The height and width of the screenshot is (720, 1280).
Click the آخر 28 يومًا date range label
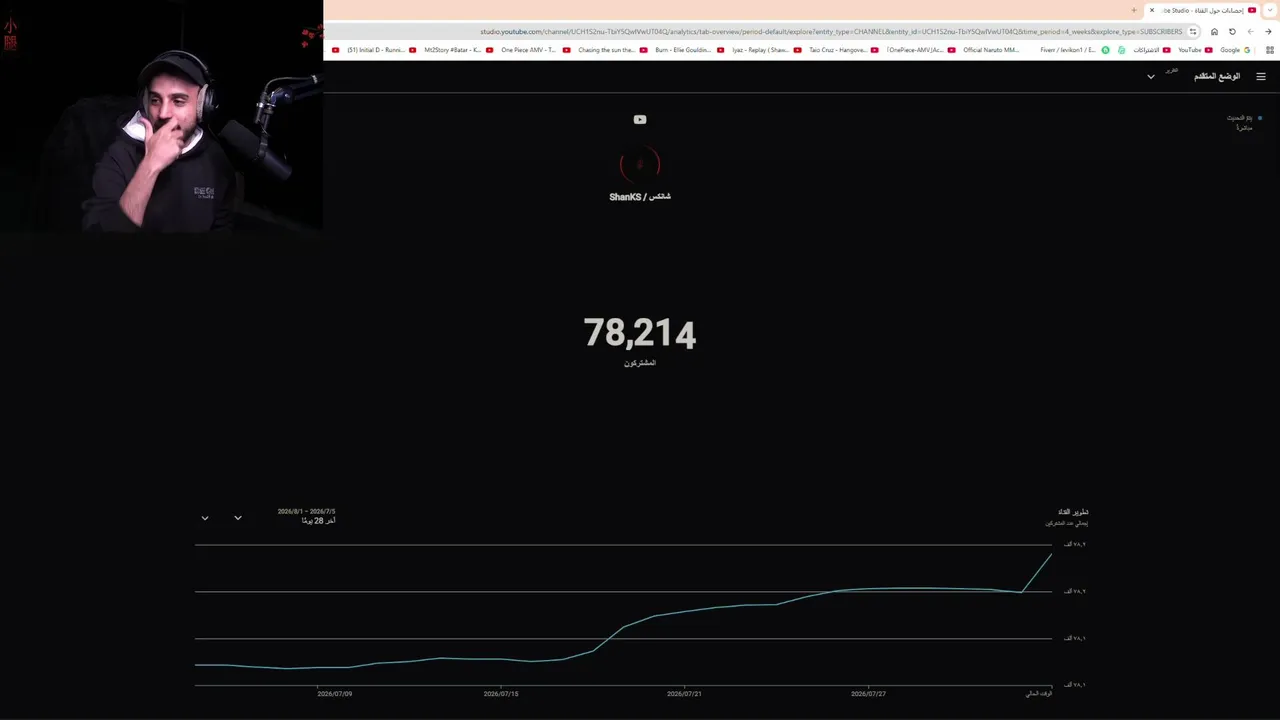click(x=319, y=521)
